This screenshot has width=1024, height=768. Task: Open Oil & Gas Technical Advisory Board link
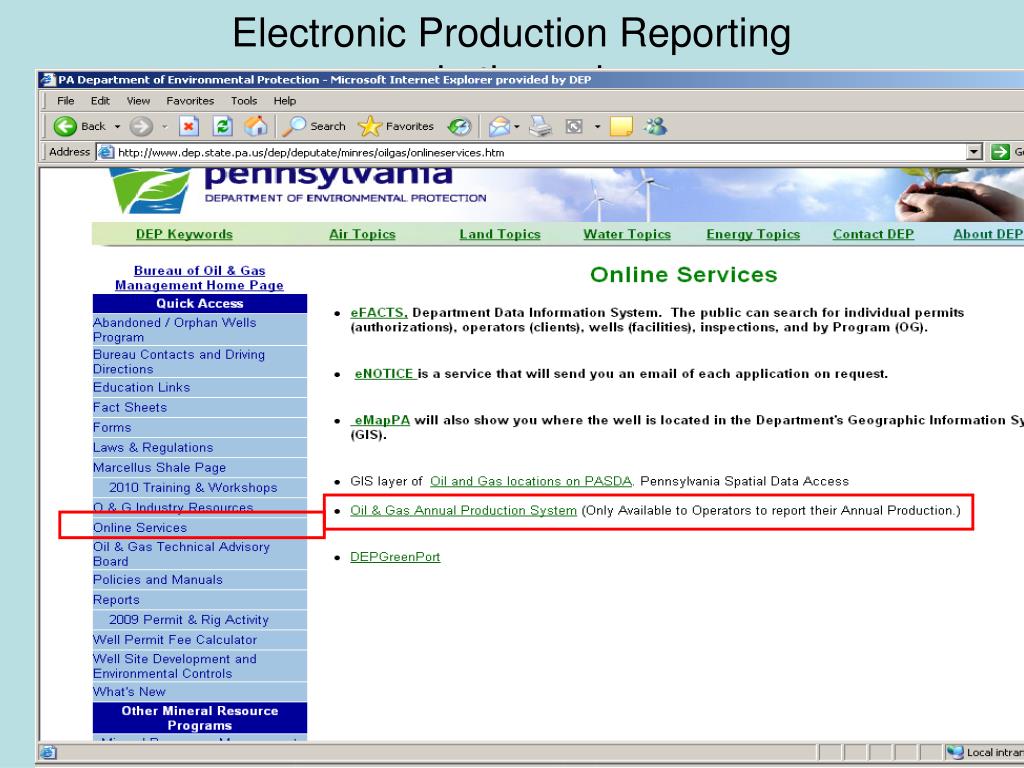click(x=181, y=554)
